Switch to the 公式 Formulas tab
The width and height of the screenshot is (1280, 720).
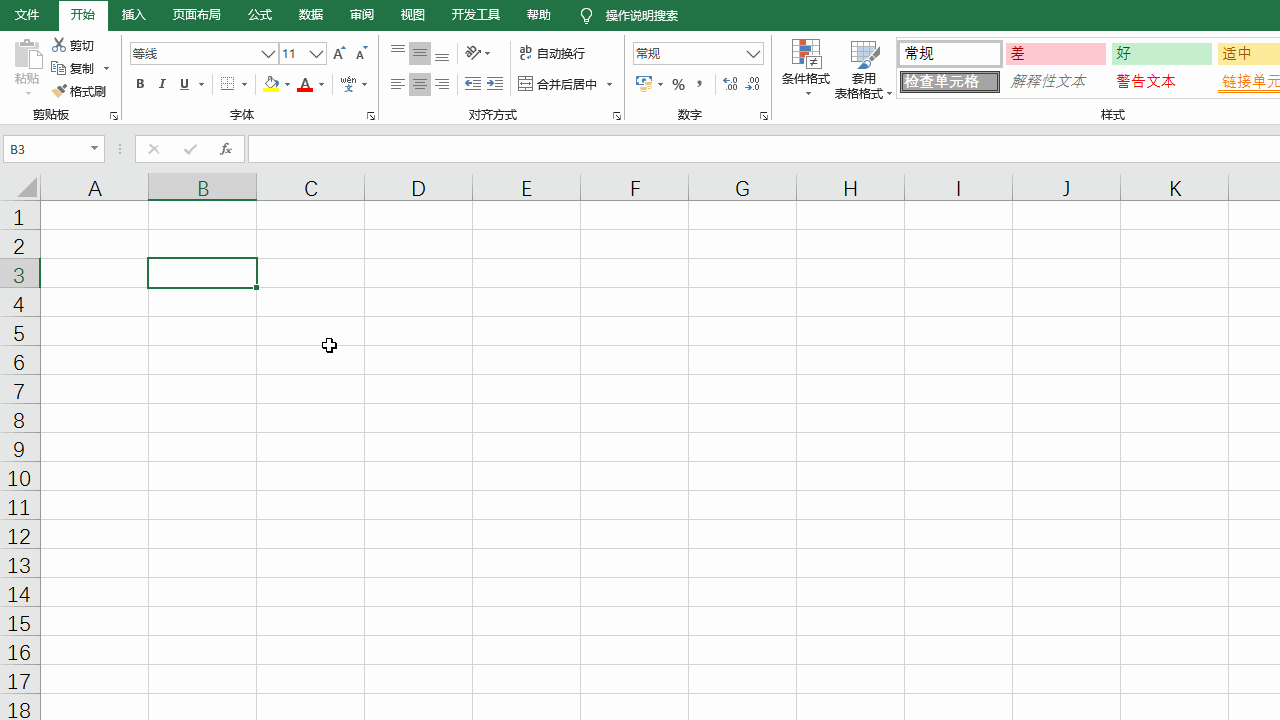click(x=260, y=15)
